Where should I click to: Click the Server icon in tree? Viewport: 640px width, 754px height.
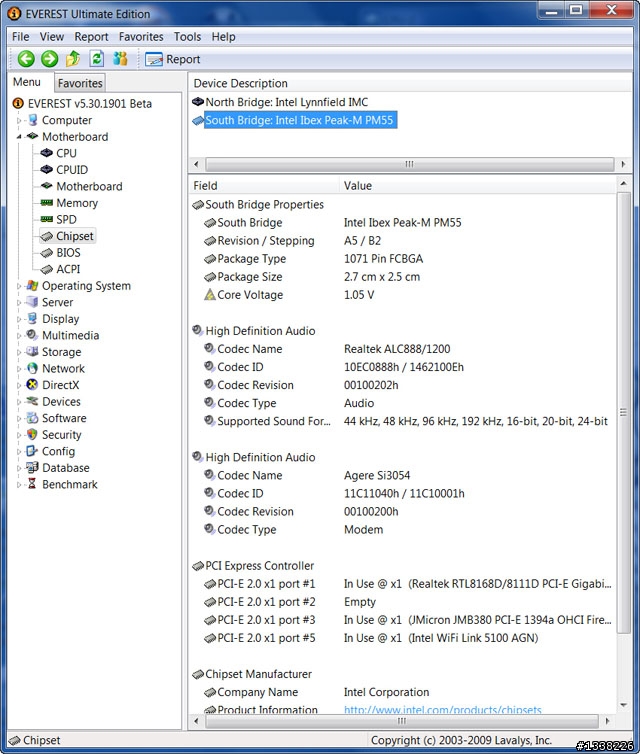32,302
